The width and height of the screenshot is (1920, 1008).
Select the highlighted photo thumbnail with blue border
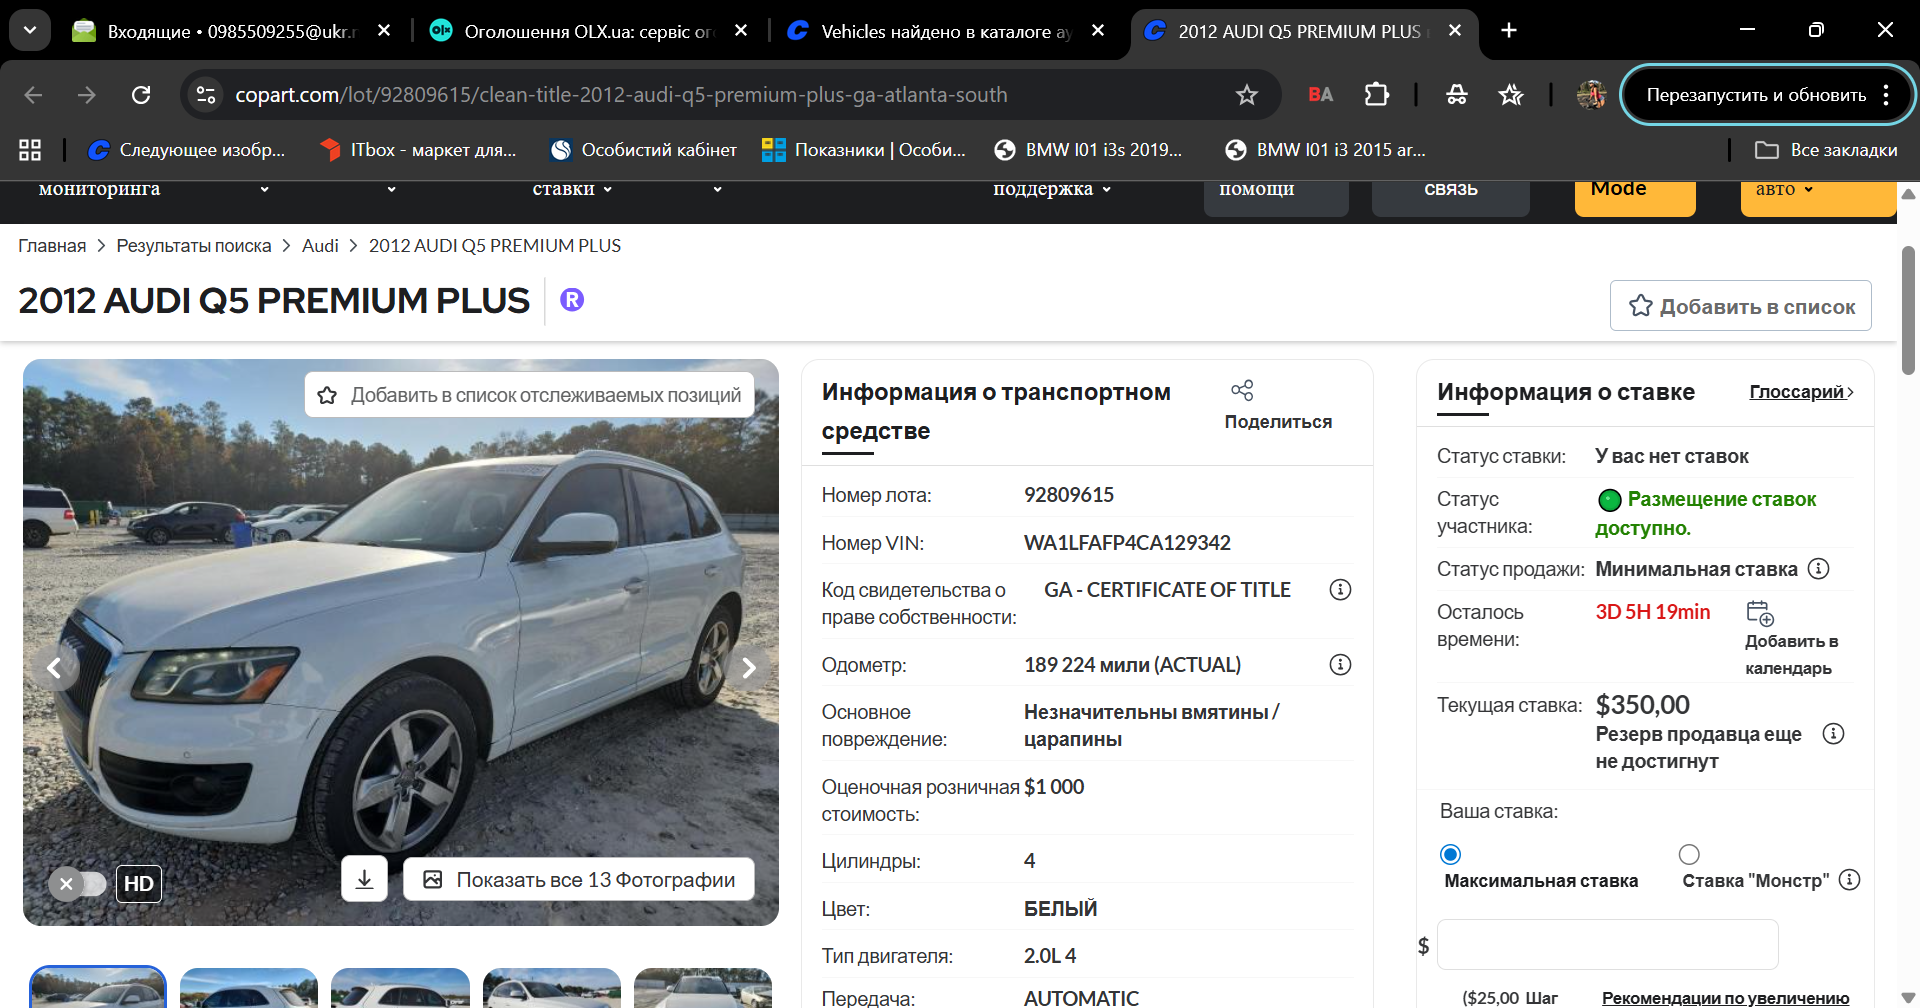[x=98, y=987]
